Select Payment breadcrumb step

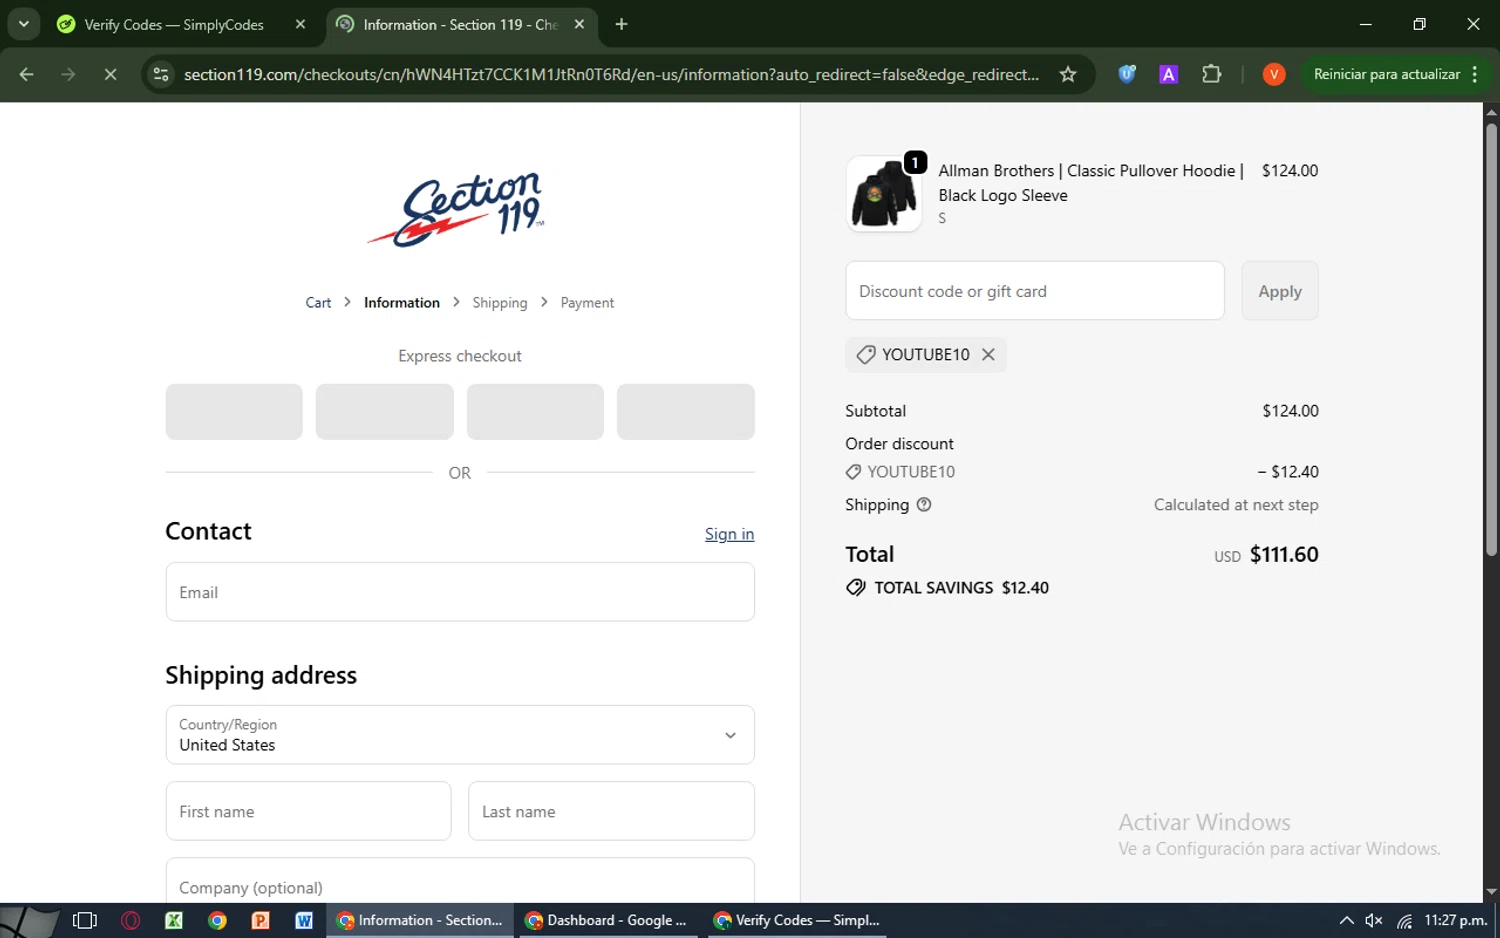(587, 303)
